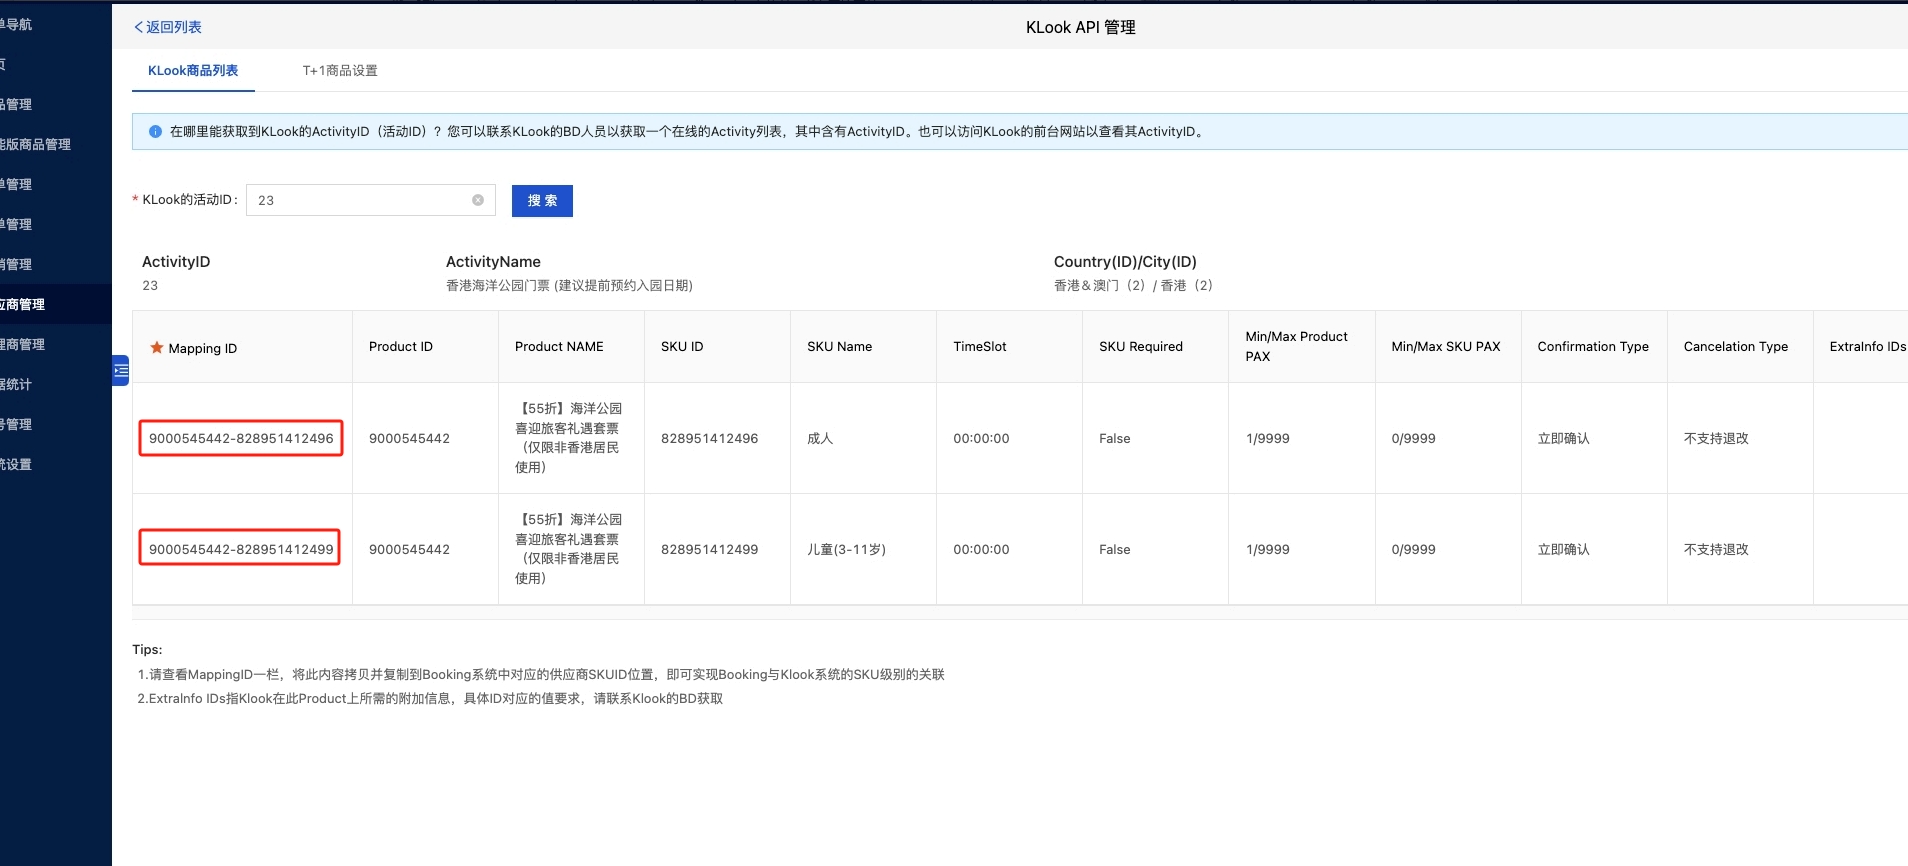The width and height of the screenshot is (1908, 866).
Task: Click product name in the 成人 row
Action: coord(569,438)
